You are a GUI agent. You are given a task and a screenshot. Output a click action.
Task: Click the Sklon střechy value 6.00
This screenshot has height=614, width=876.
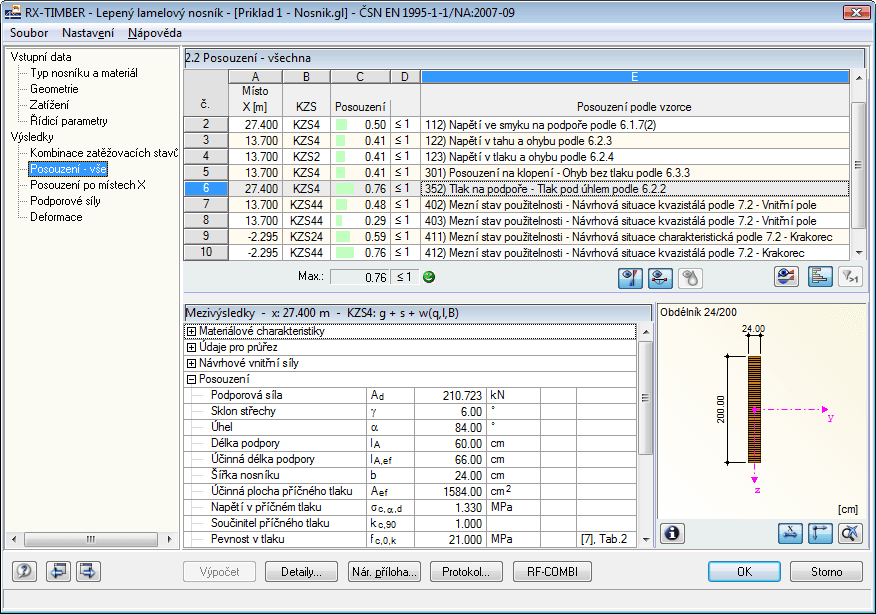(450, 411)
